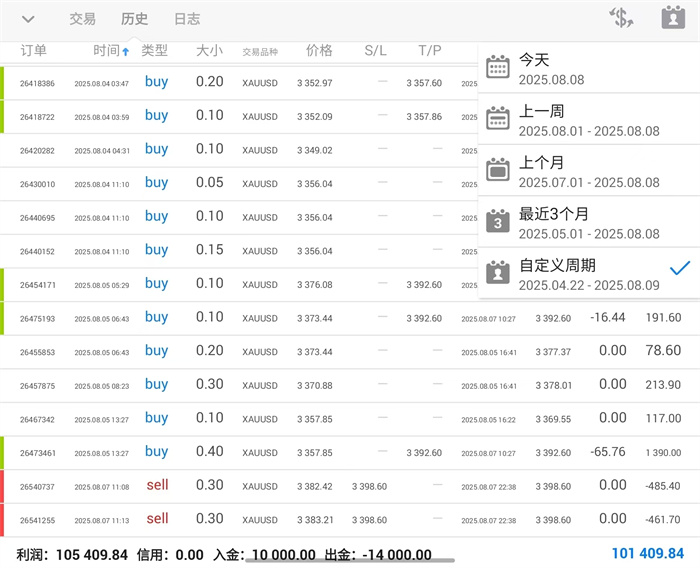Click stop loss 3 398.60 on order 26540737
The height and width of the screenshot is (568, 700).
[369, 486]
